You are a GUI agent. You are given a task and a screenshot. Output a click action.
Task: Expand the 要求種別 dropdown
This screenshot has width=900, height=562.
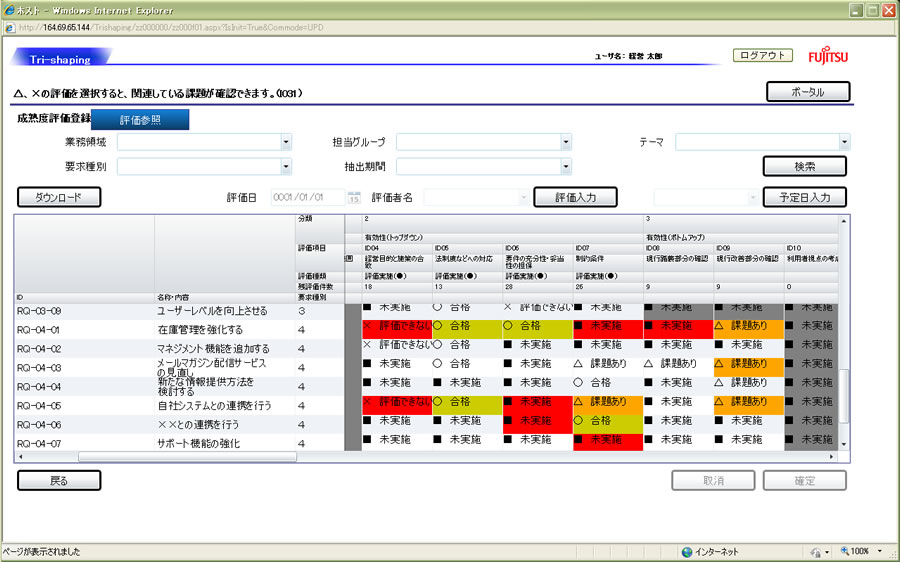coord(285,166)
